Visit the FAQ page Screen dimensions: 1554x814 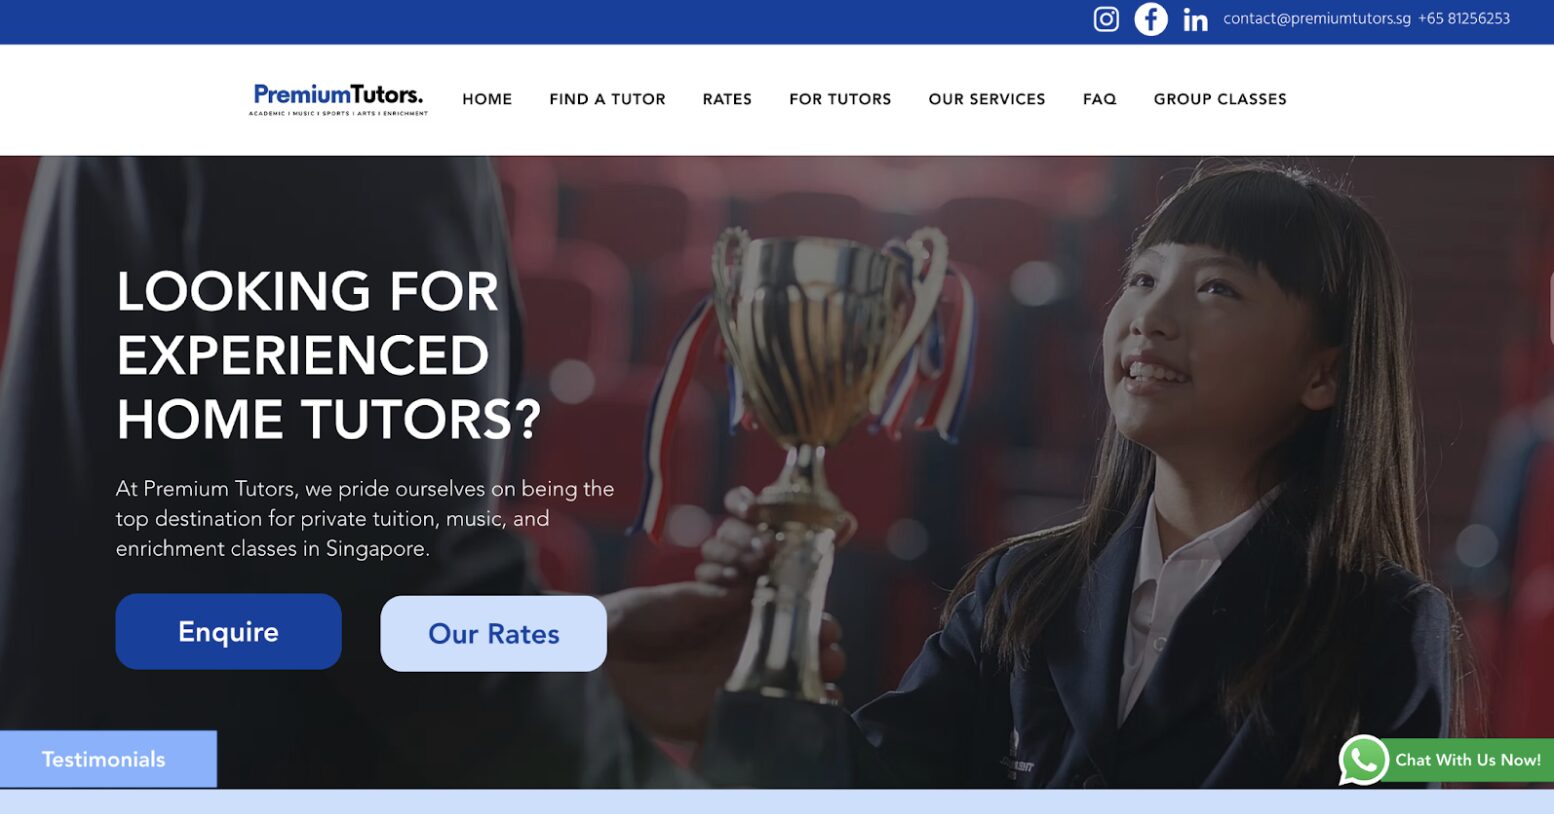[1099, 99]
